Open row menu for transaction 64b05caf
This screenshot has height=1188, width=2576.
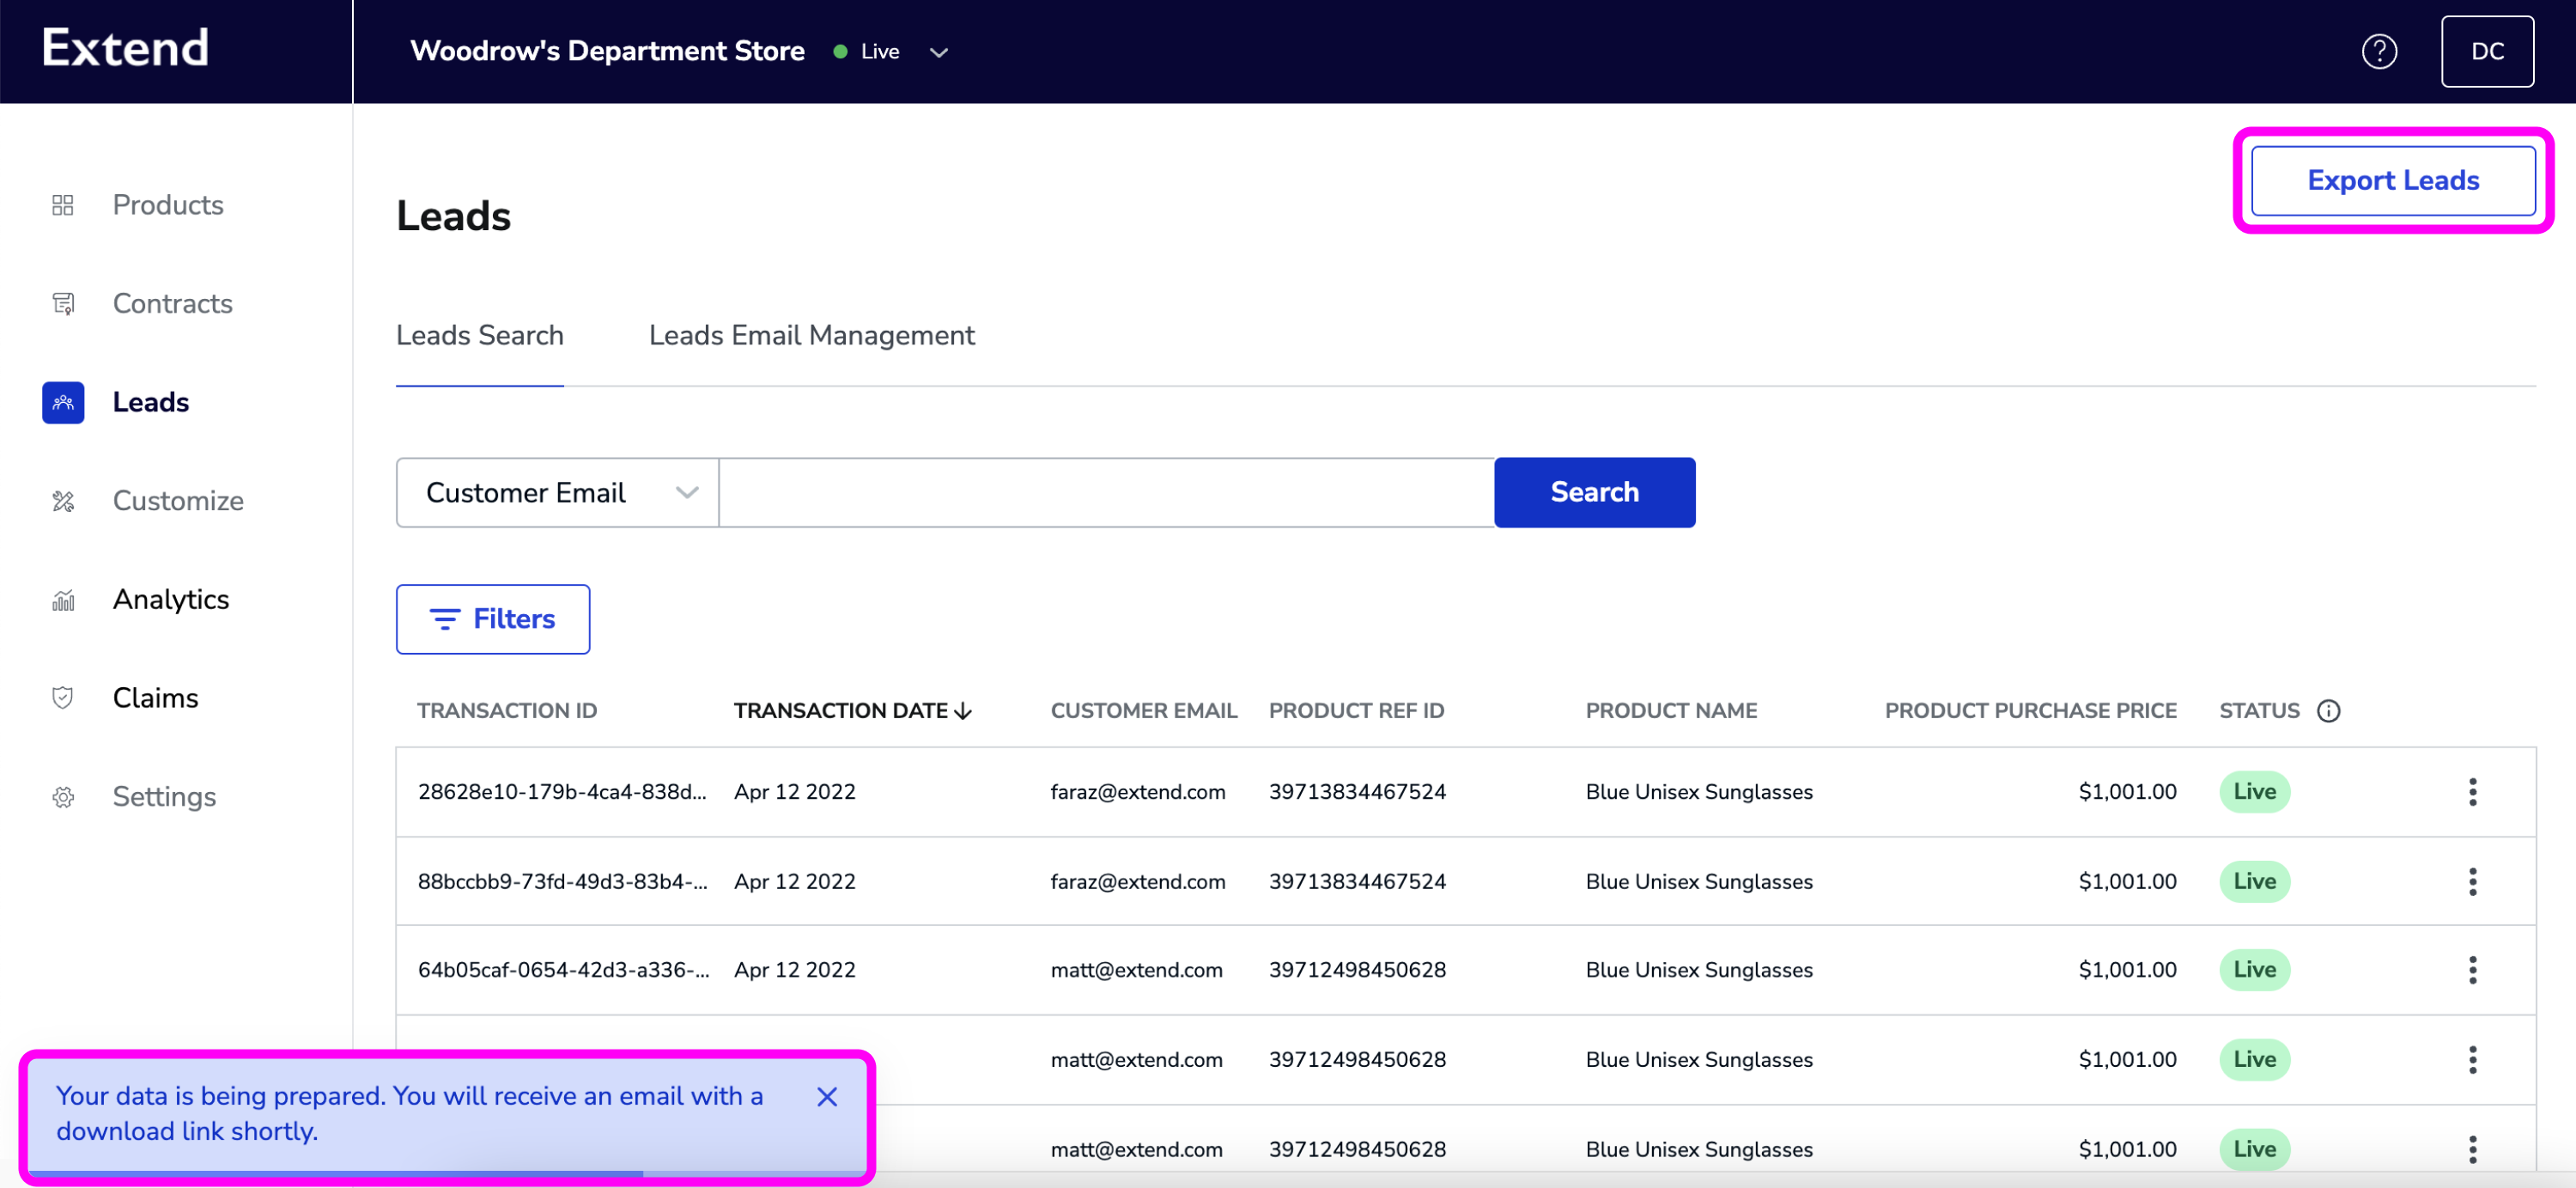[x=2473, y=970]
